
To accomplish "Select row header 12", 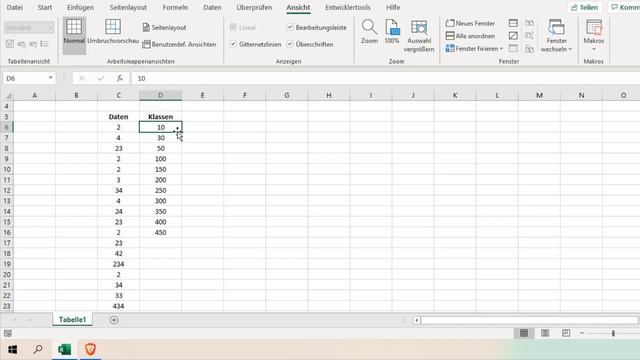I will 7,191.
